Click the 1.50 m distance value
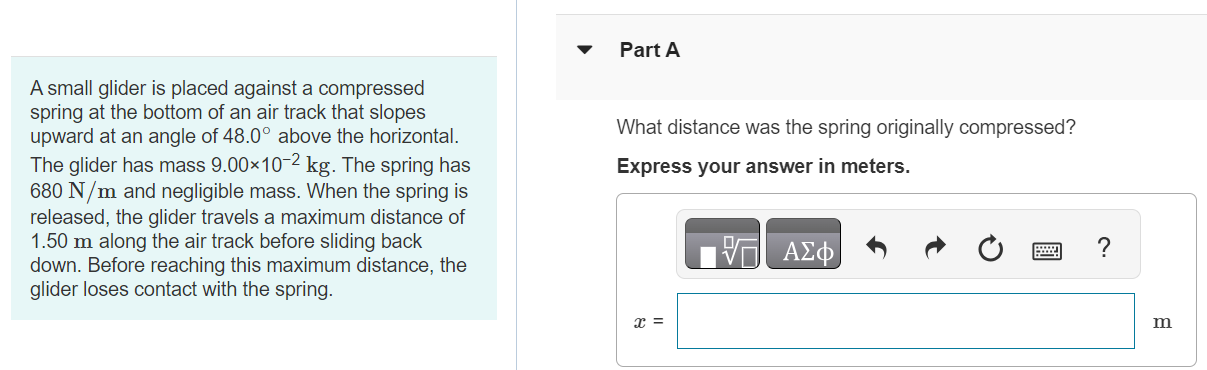The image size is (1207, 370). (x=58, y=241)
